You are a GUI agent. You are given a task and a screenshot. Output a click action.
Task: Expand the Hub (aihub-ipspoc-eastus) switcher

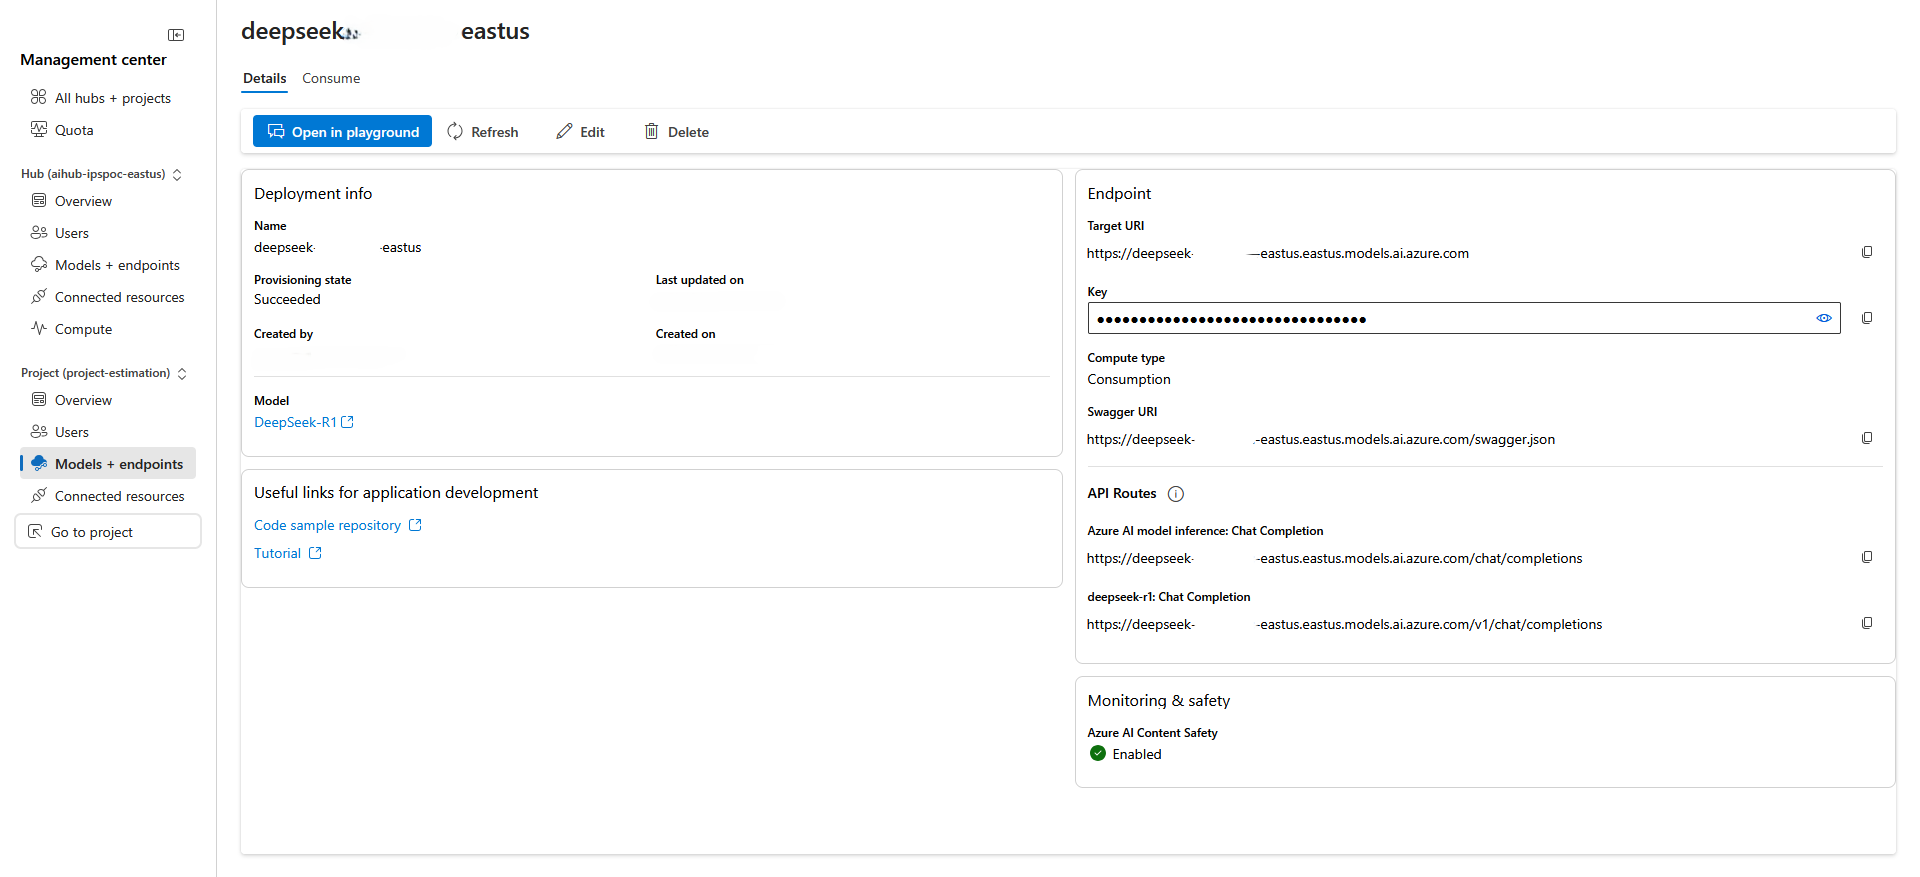pyautogui.click(x=177, y=175)
